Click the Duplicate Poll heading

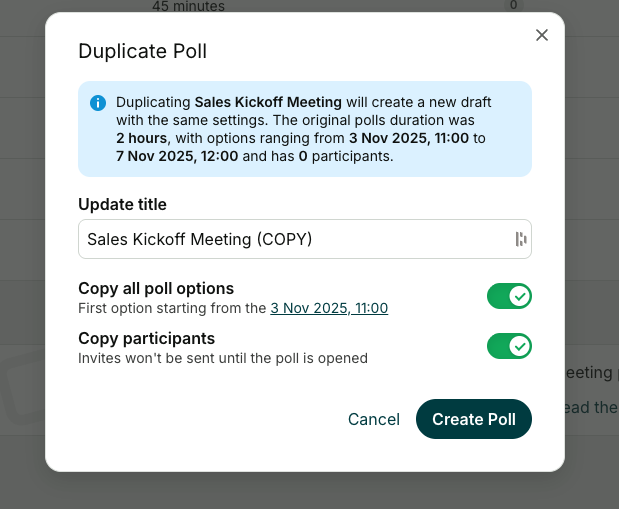[143, 51]
